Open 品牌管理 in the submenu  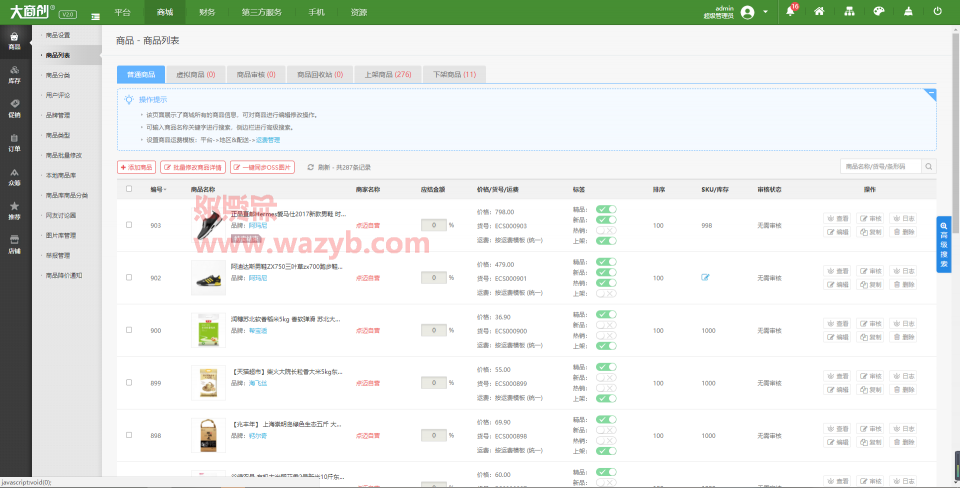[x=58, y=115]
